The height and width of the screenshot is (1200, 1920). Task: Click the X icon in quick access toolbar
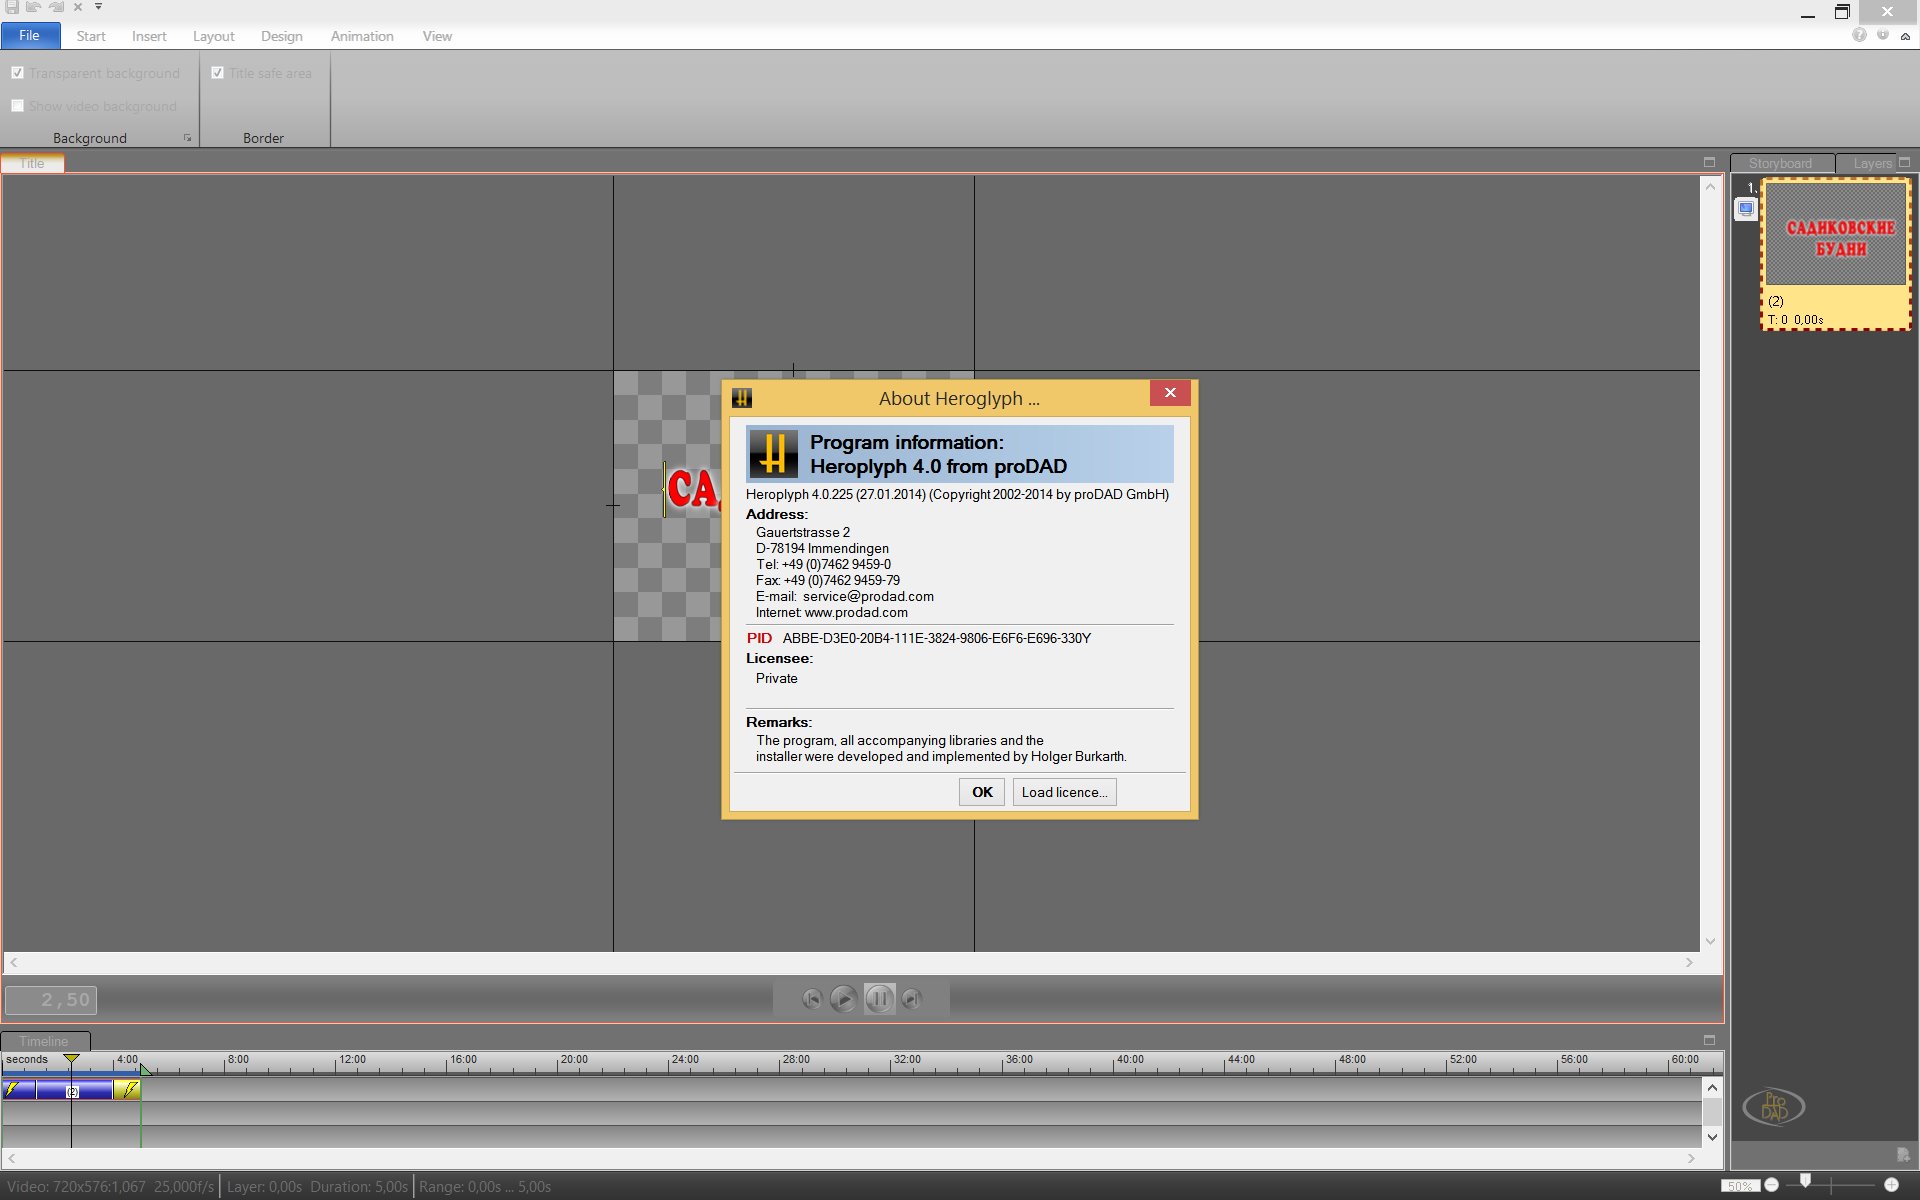[x=78, y=7]
